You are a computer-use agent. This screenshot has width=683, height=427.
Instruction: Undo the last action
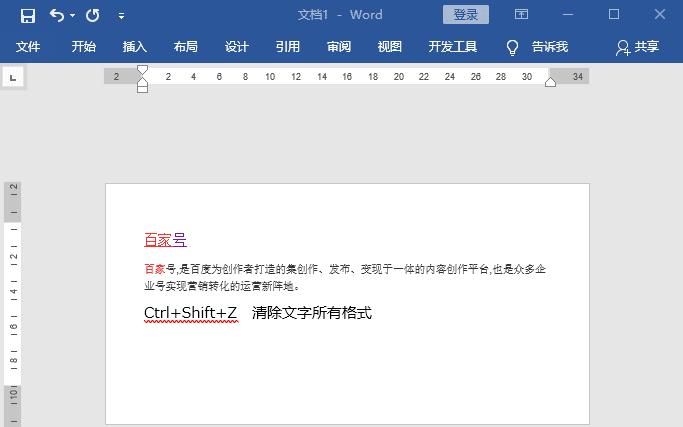coord(57,15)
